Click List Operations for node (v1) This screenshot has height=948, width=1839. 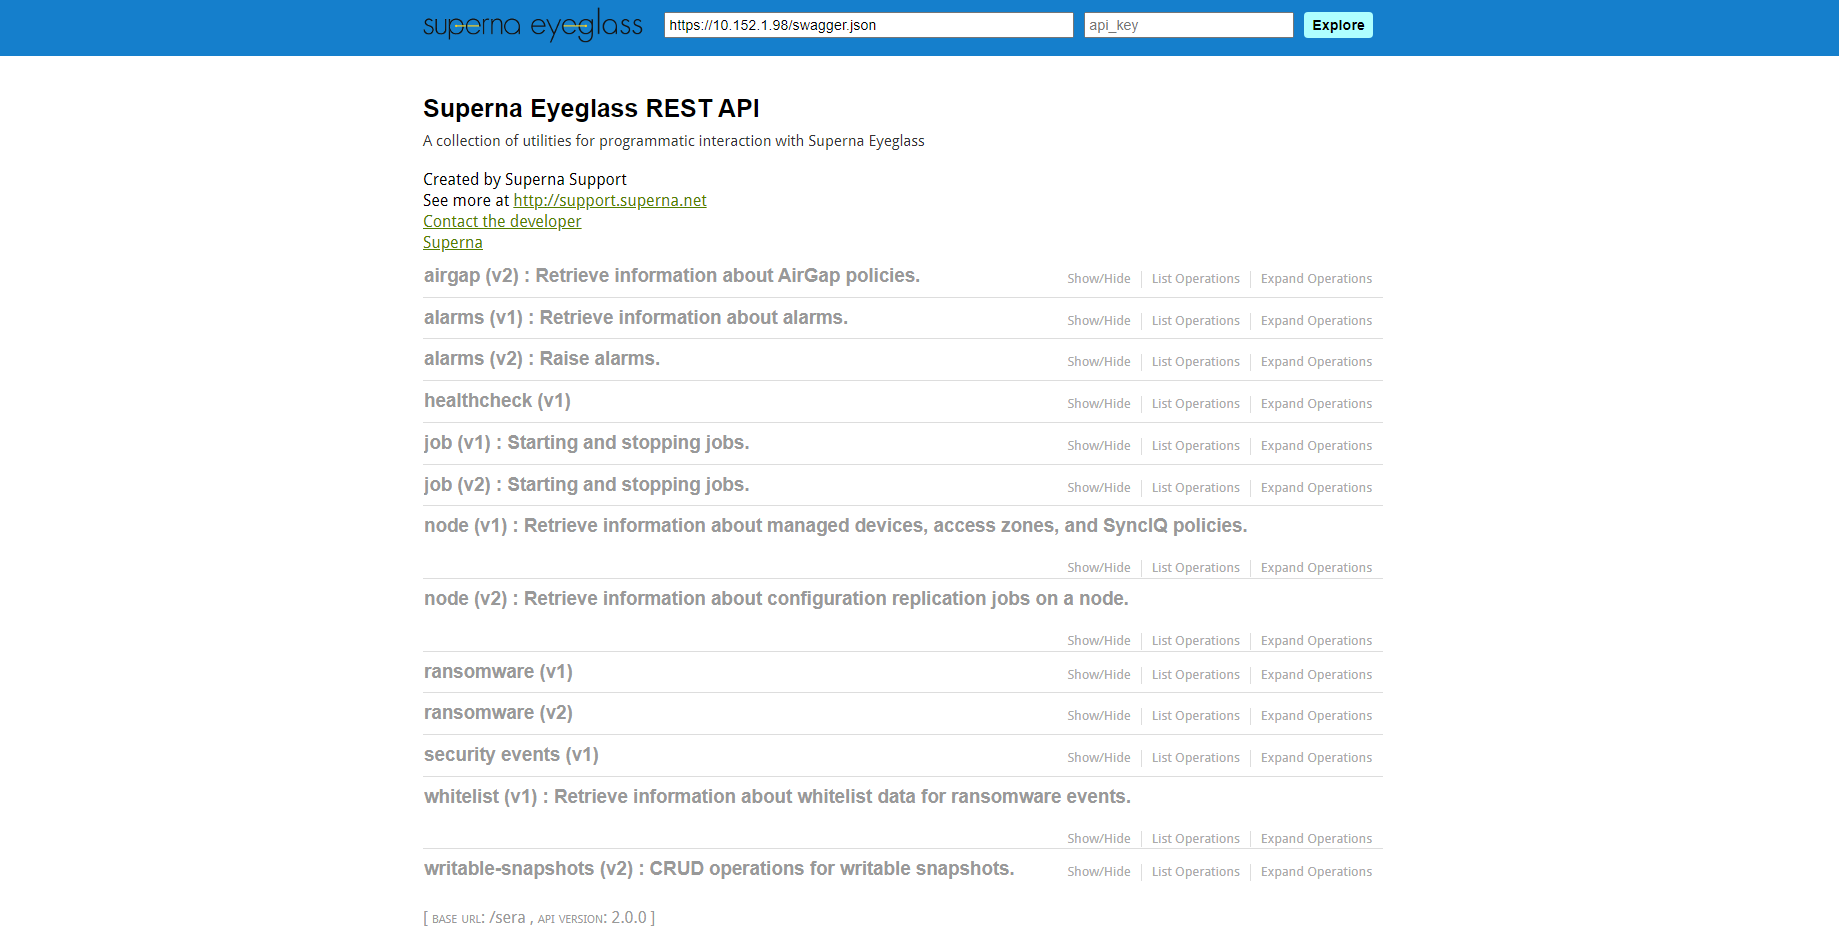[x=1196, y=568]
